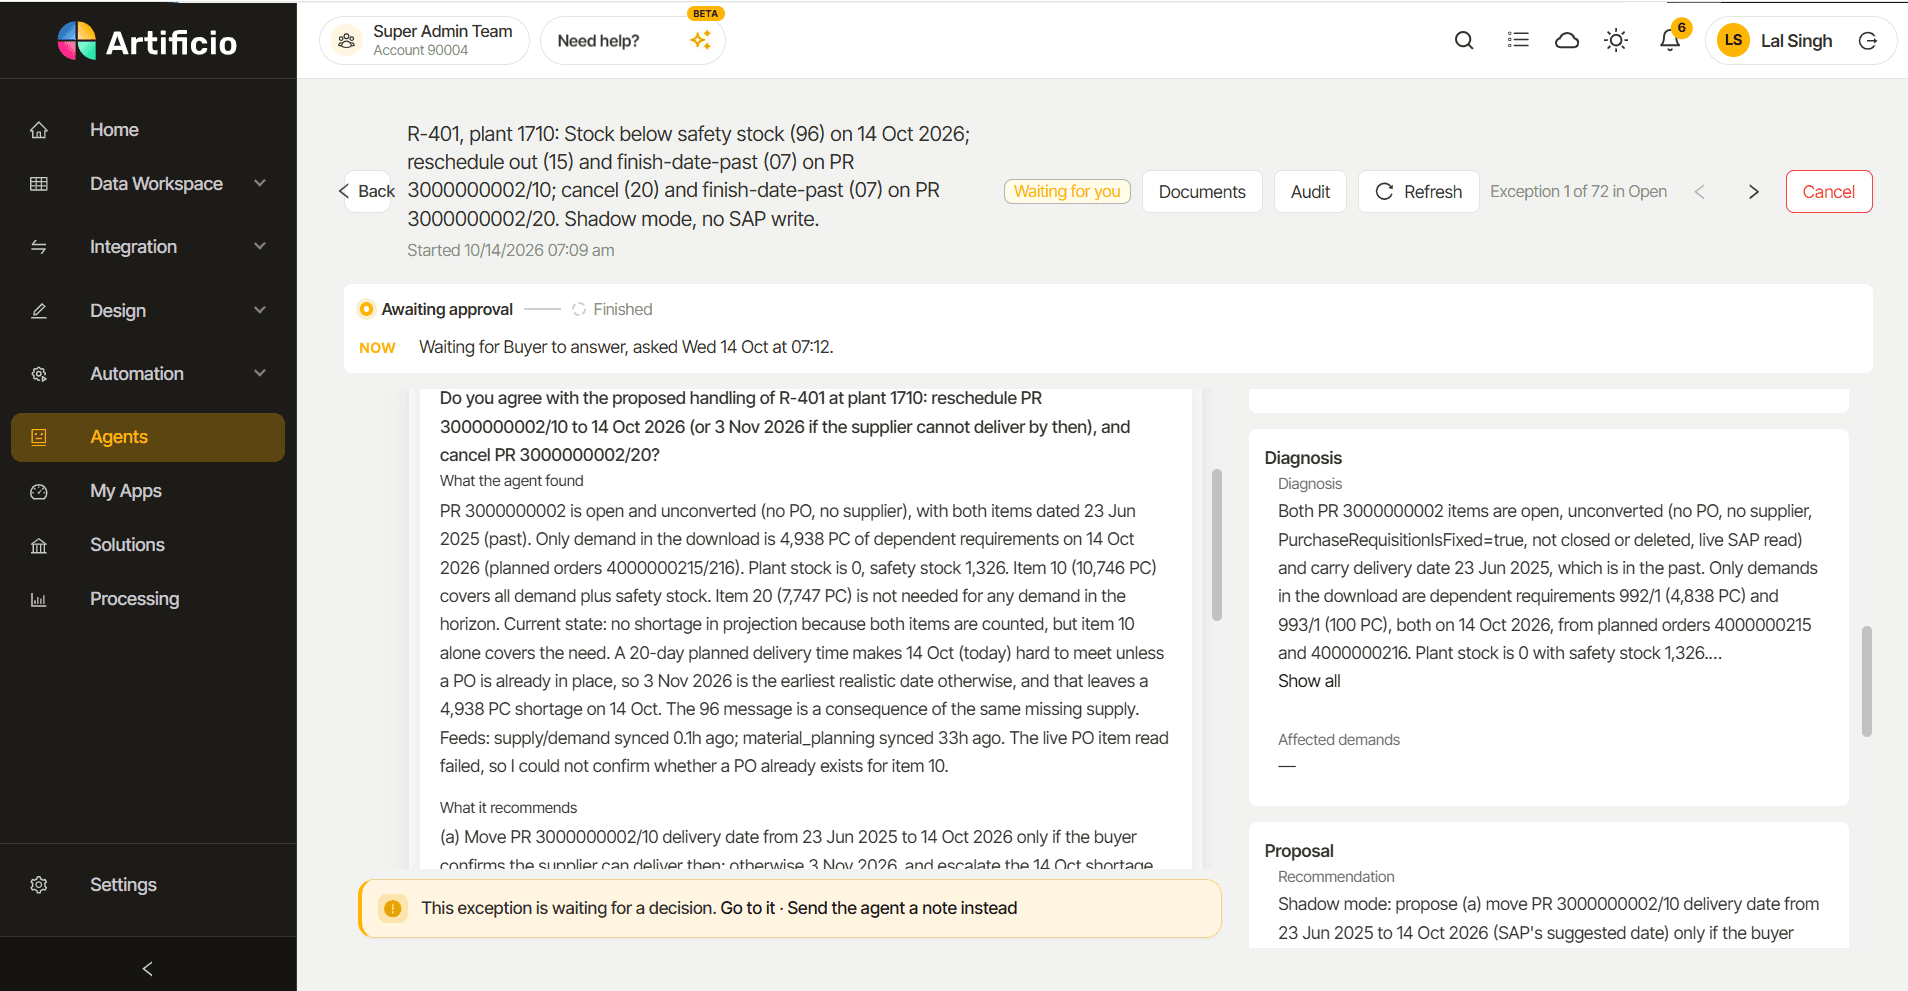Click the Refresh button
Image resolution: width=1908 pixels, height=991 pixels.
[x=1418, y=192]
